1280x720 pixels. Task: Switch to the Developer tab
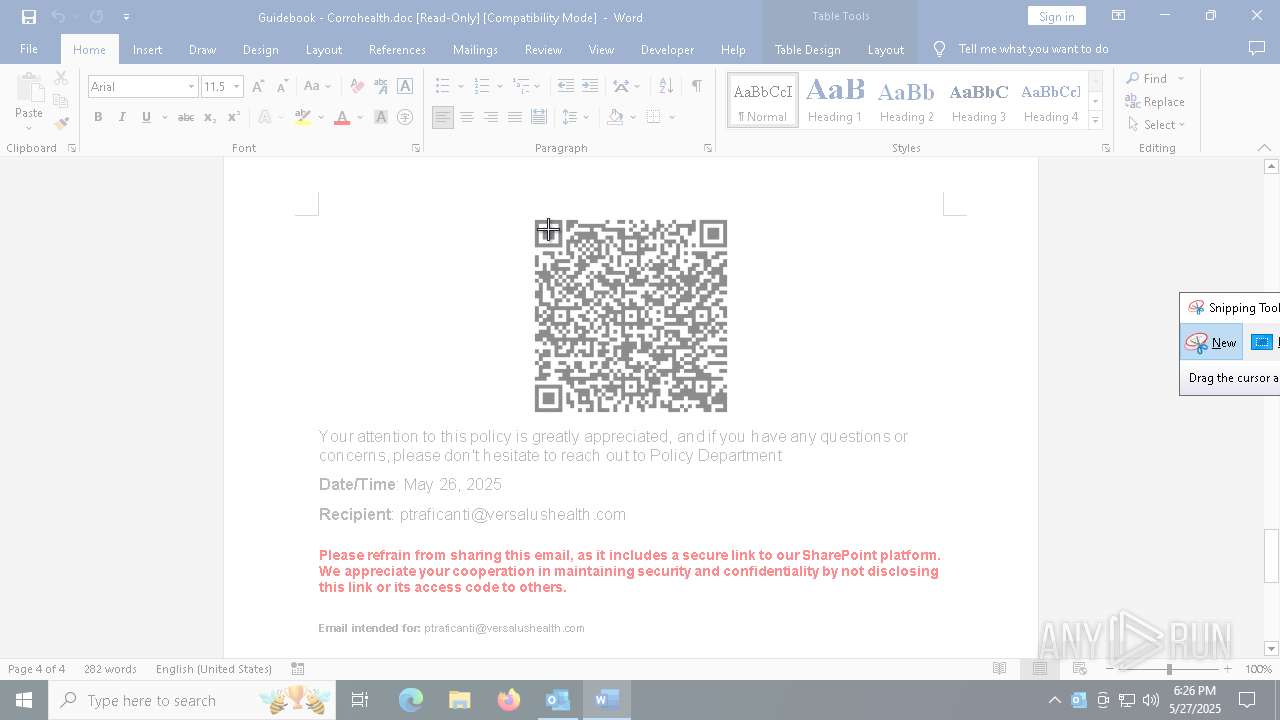point(667,49)
